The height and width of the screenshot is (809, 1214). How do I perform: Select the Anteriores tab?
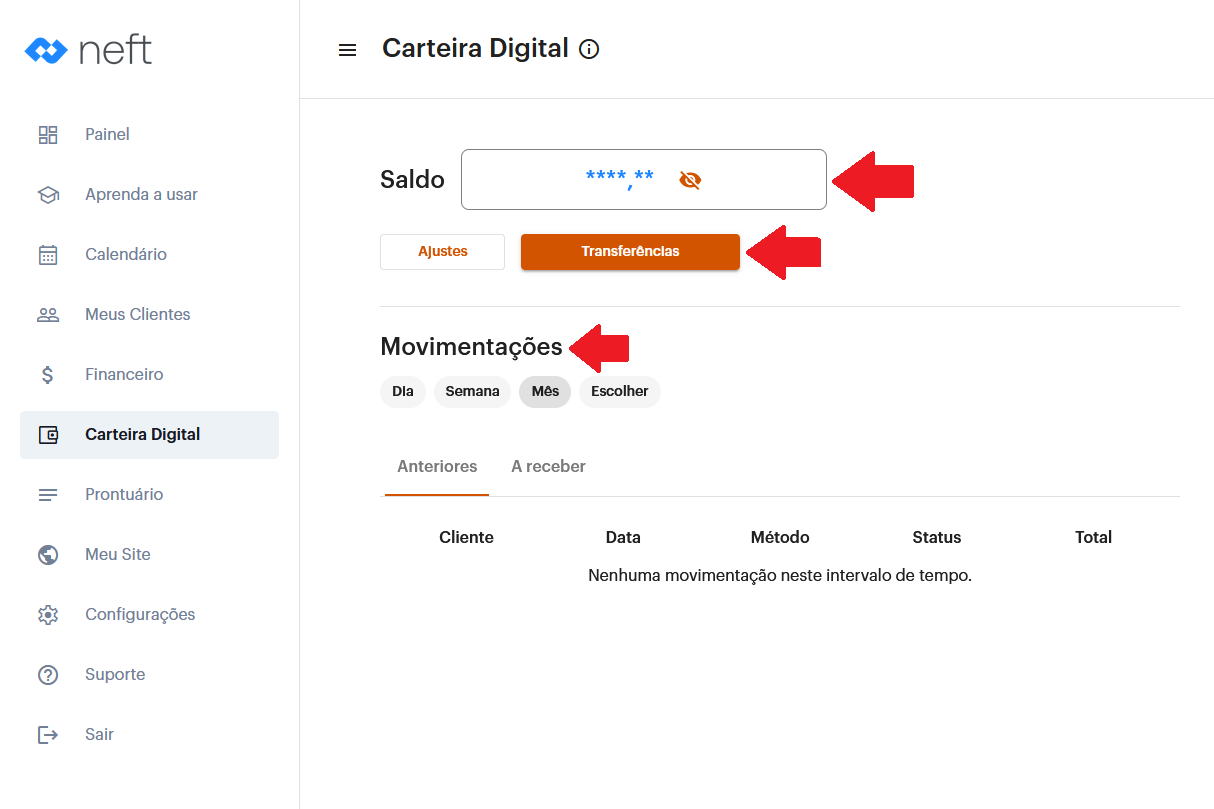click(437, 467)
